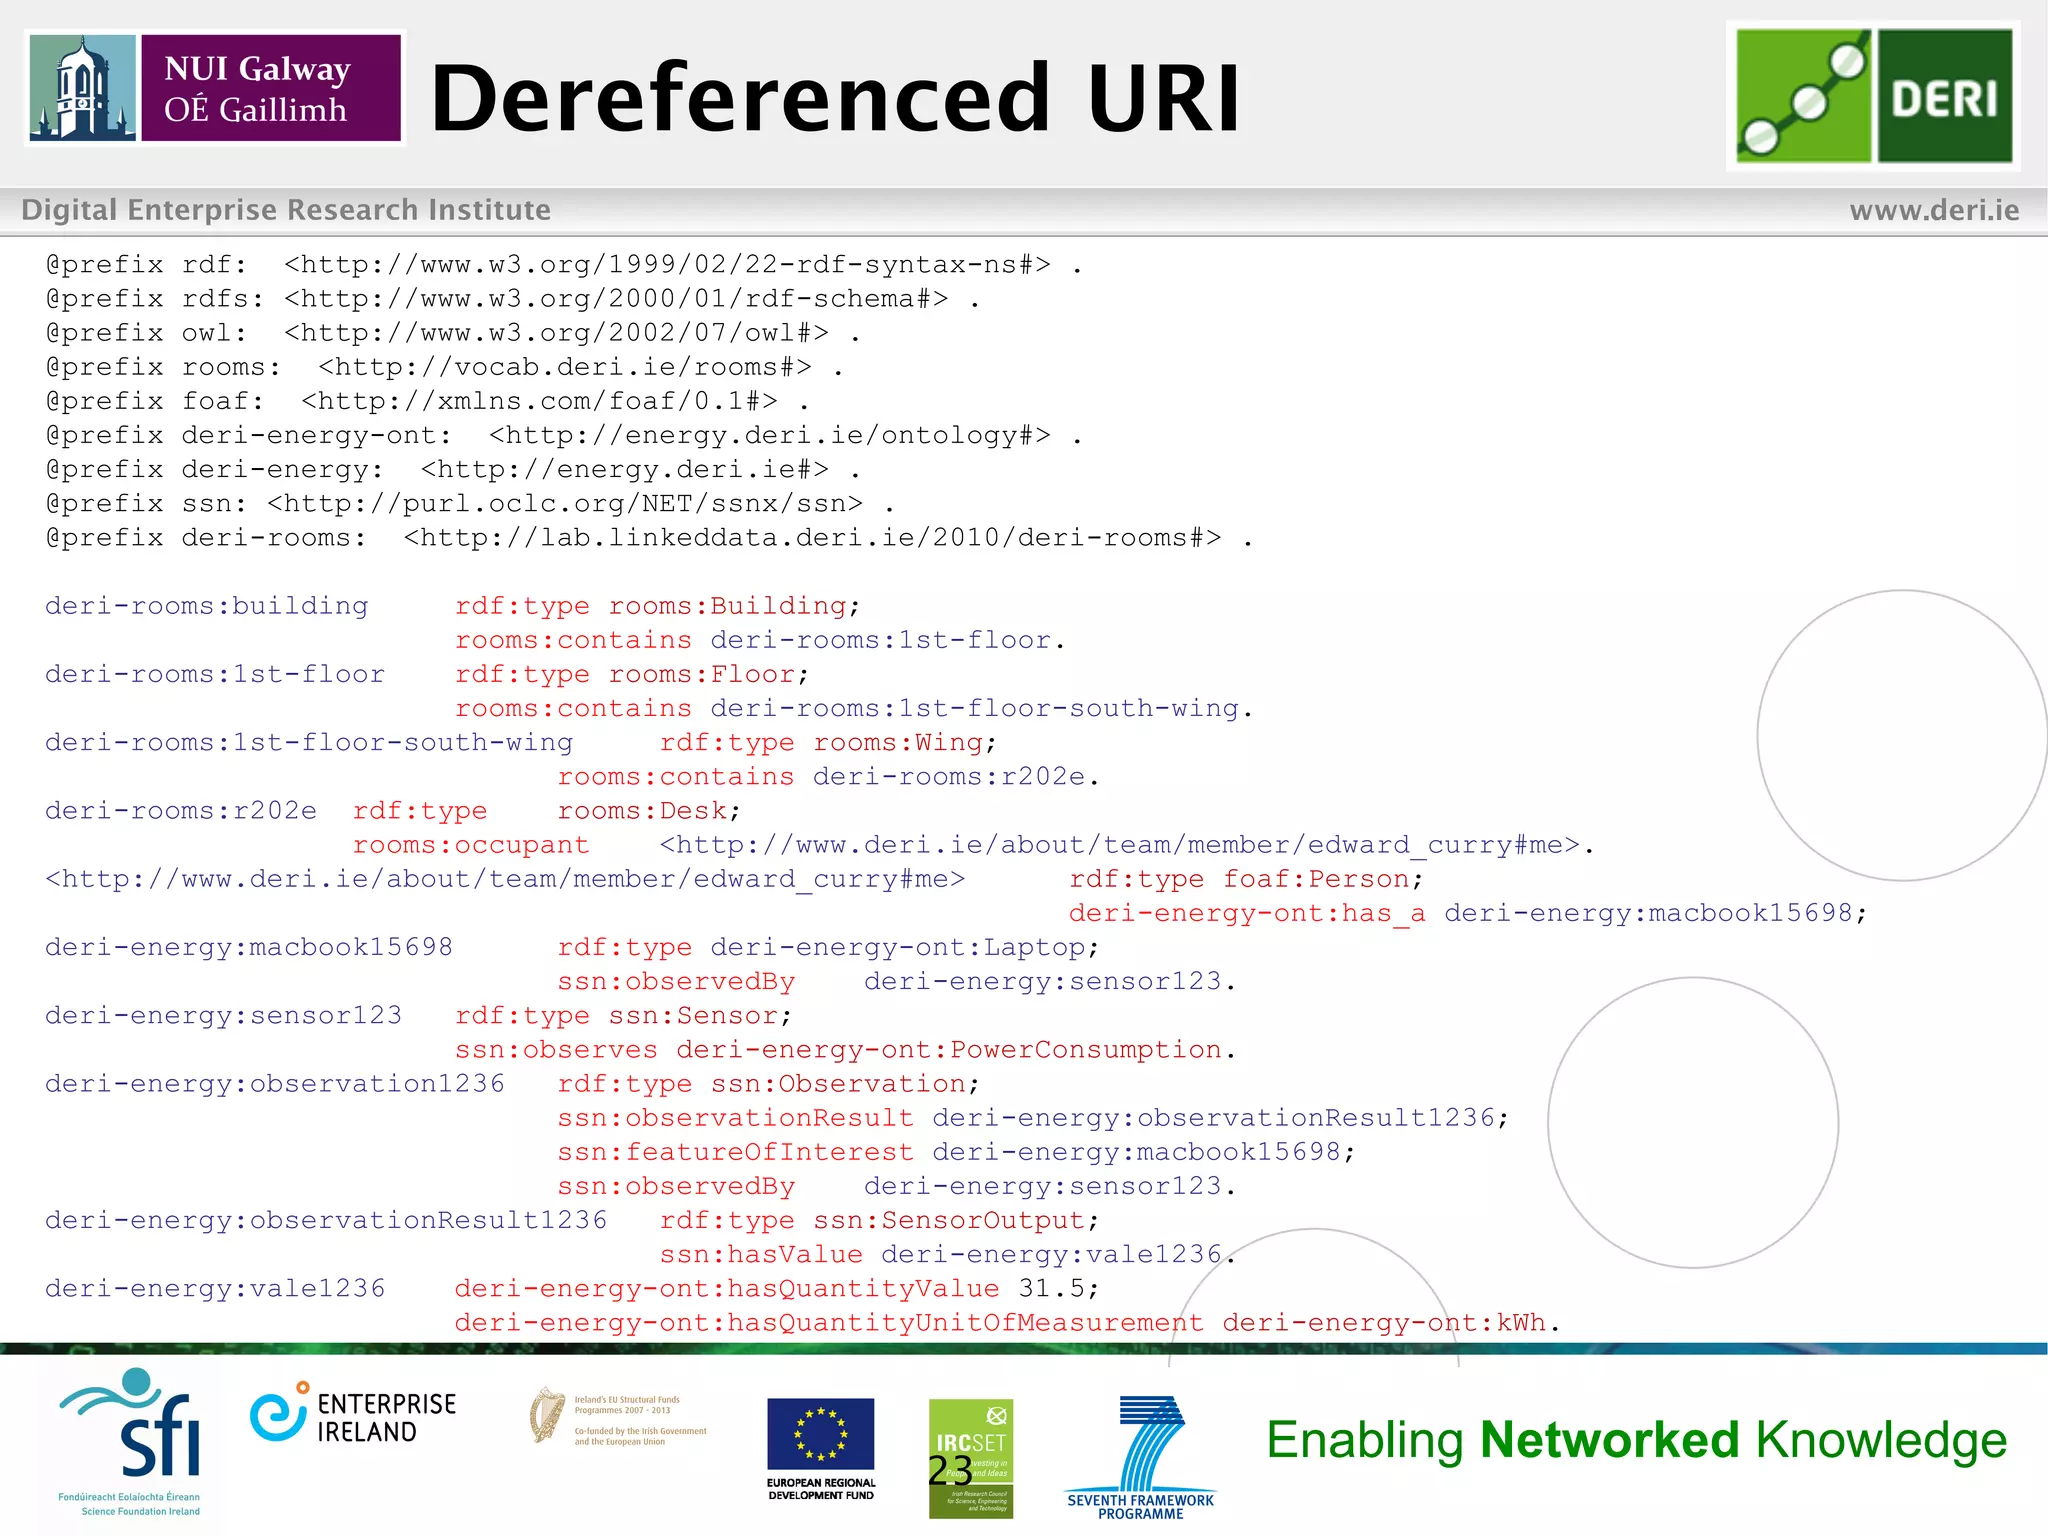Open edward_curry#me subject URI line

(505, 879)
